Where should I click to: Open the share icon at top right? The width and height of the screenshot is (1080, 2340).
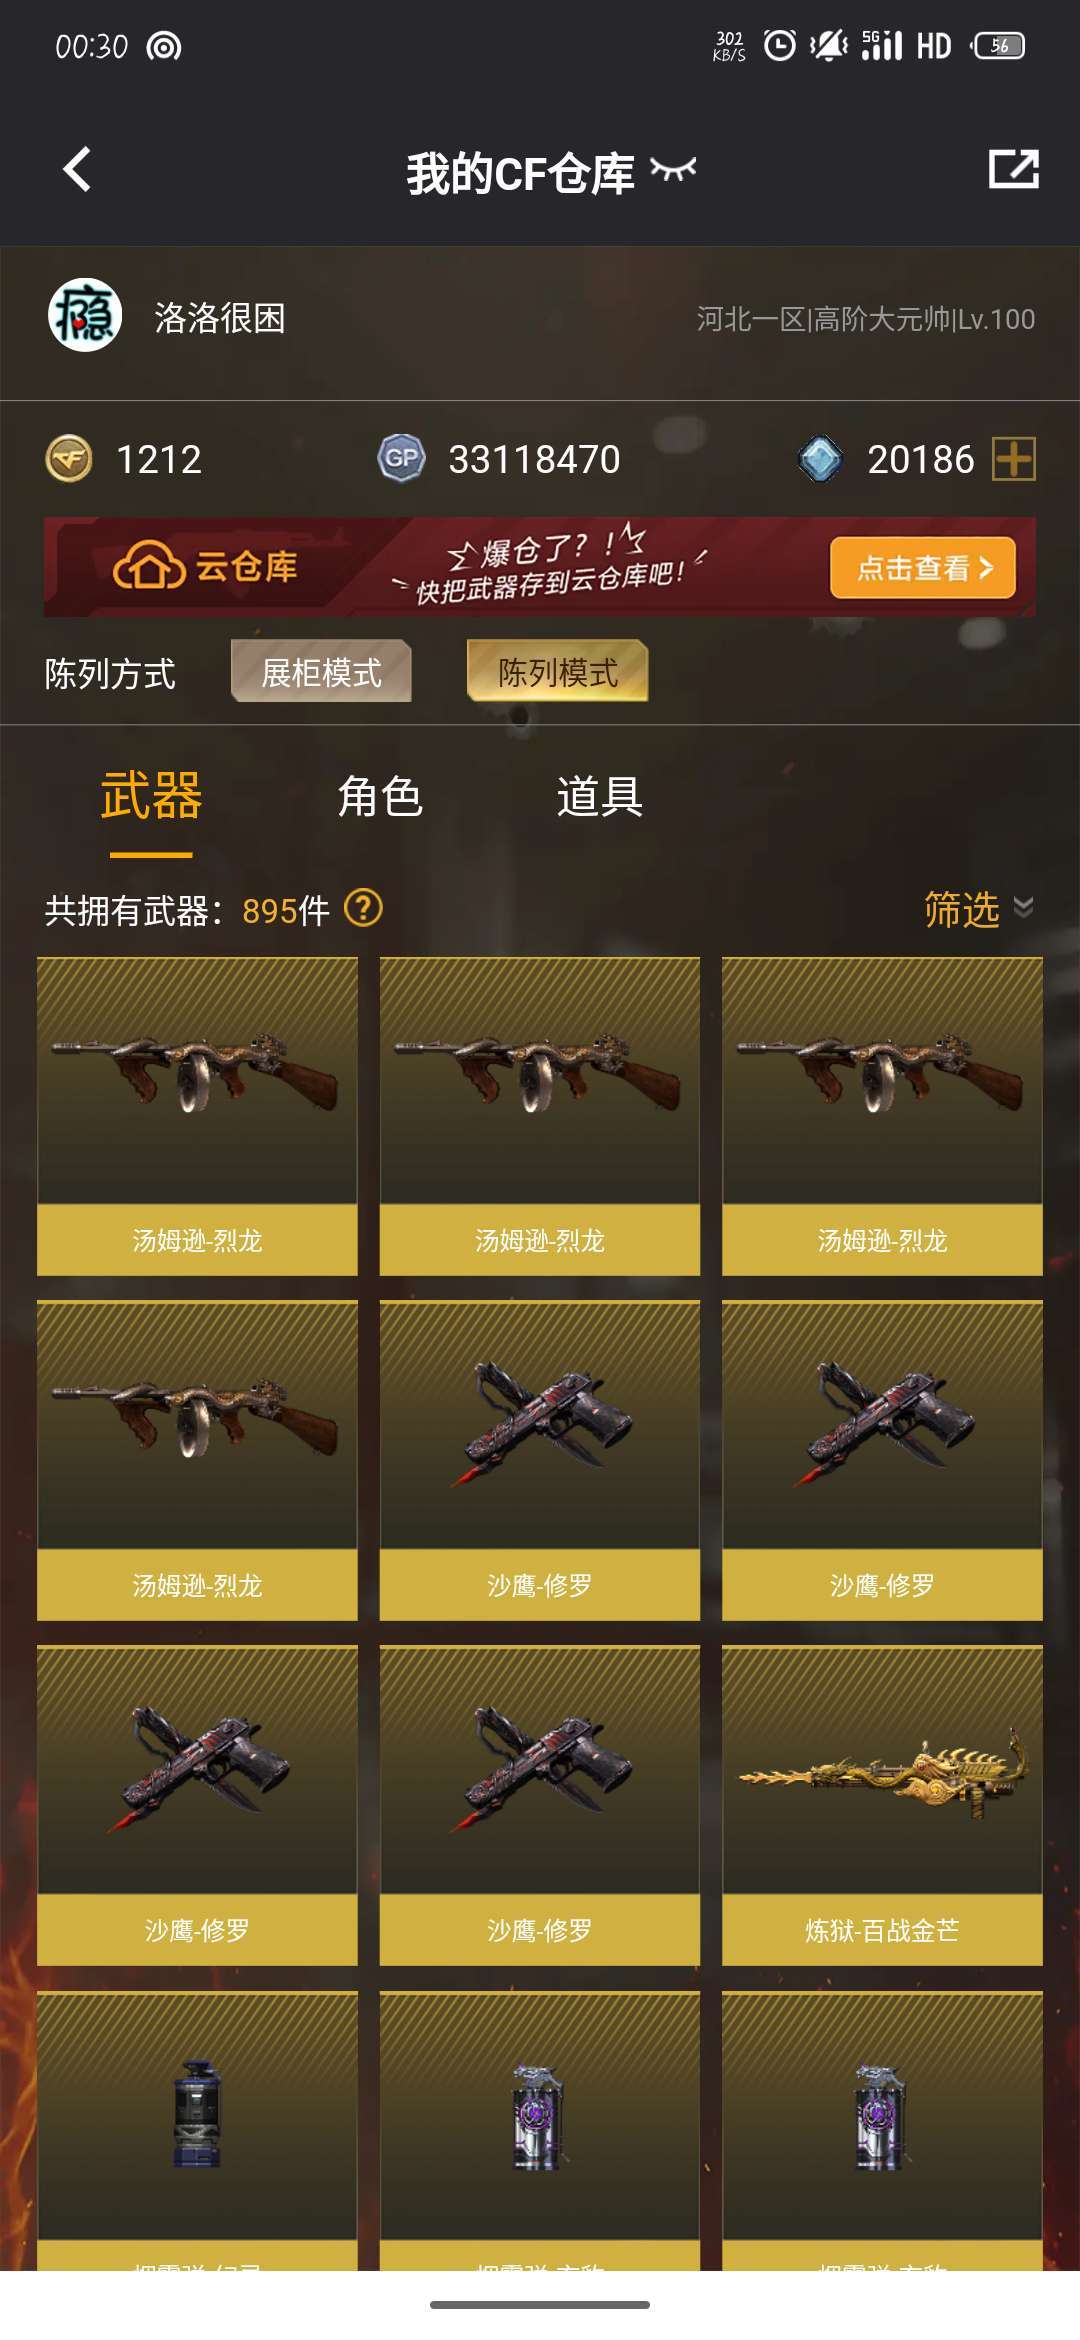coord(1013,169)
